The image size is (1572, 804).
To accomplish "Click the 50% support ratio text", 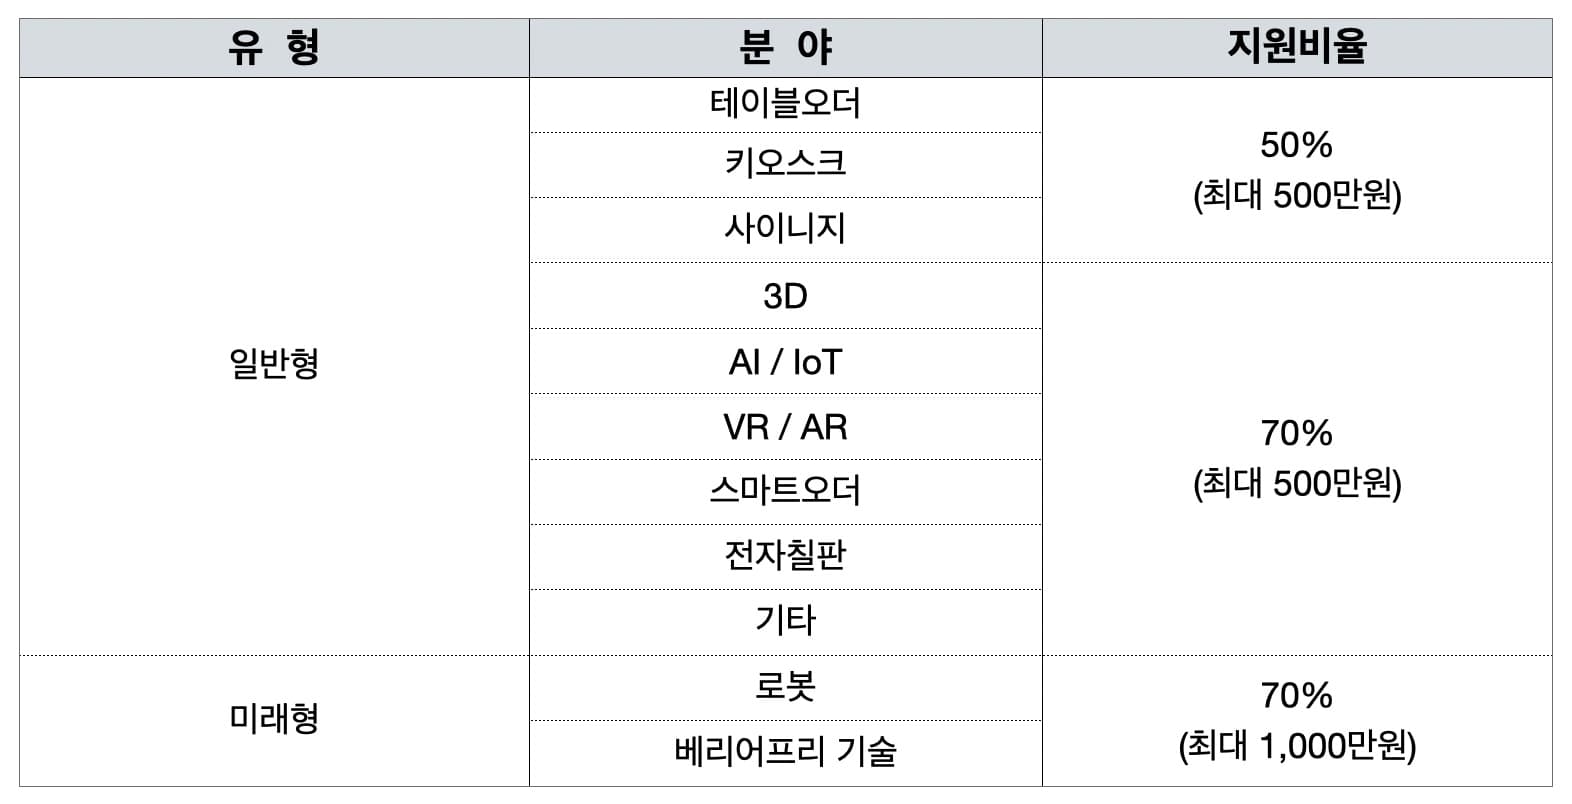I will tap(1296, 146).
